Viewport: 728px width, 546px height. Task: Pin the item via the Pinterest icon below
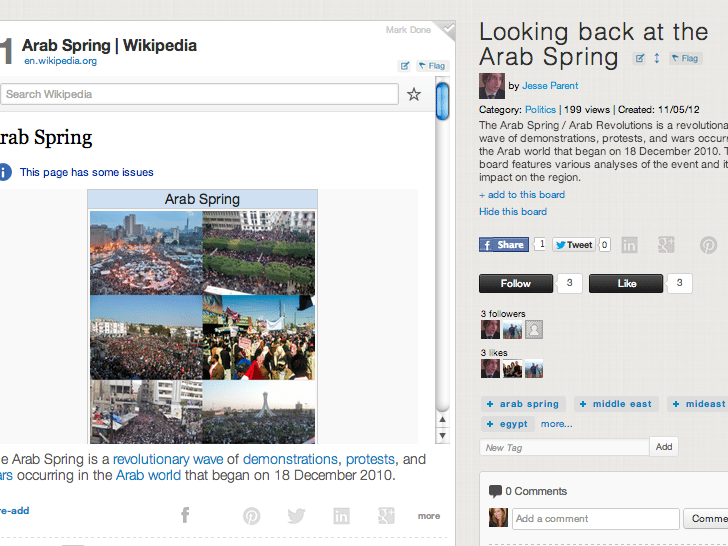coord(252,516)
